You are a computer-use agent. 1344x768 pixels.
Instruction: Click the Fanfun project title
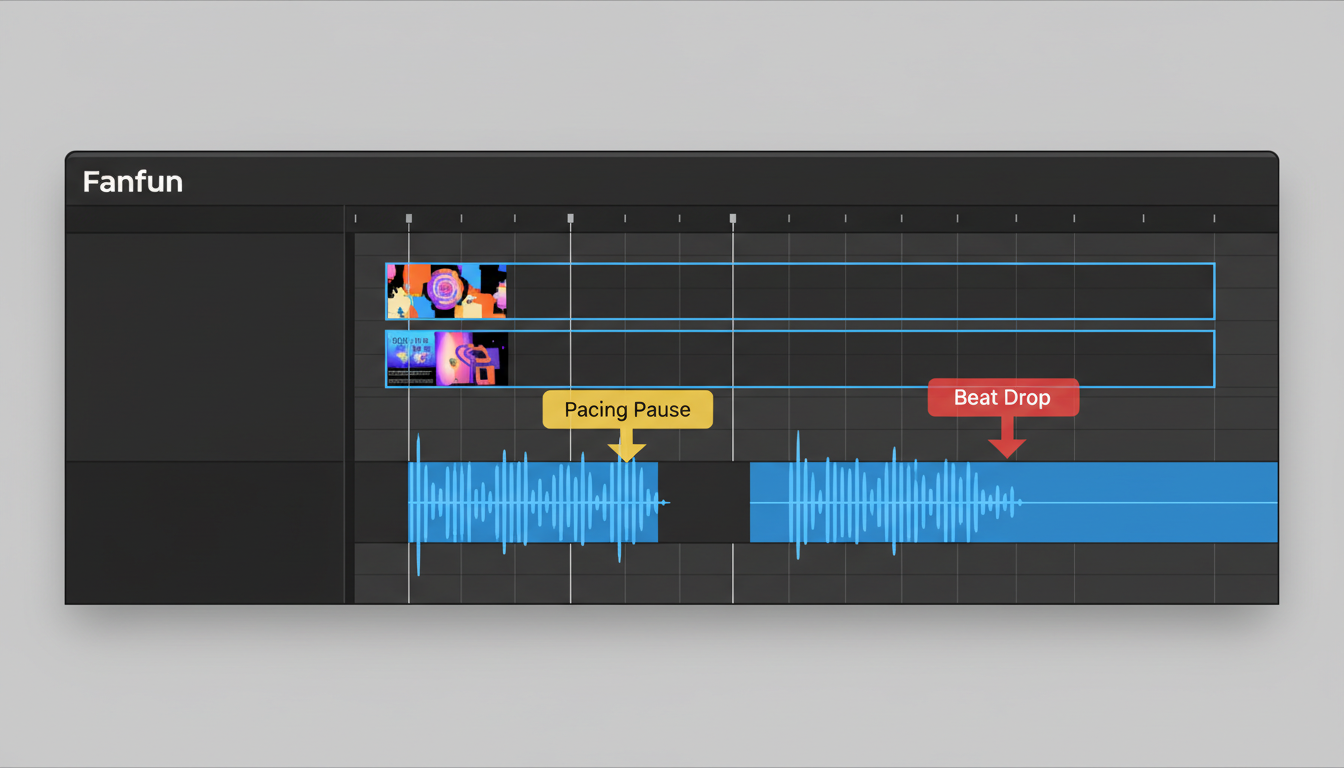pyautogui.click(x=132, y=182)
